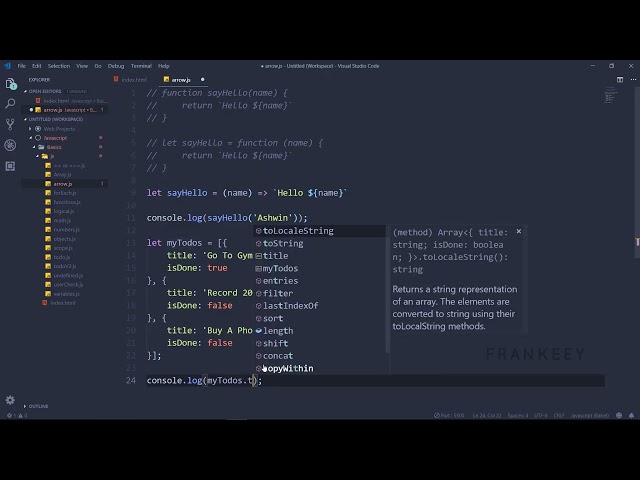Switch to the index.html editor tab
This screenshot has width=640, height=480.
(x=131, y=80)
